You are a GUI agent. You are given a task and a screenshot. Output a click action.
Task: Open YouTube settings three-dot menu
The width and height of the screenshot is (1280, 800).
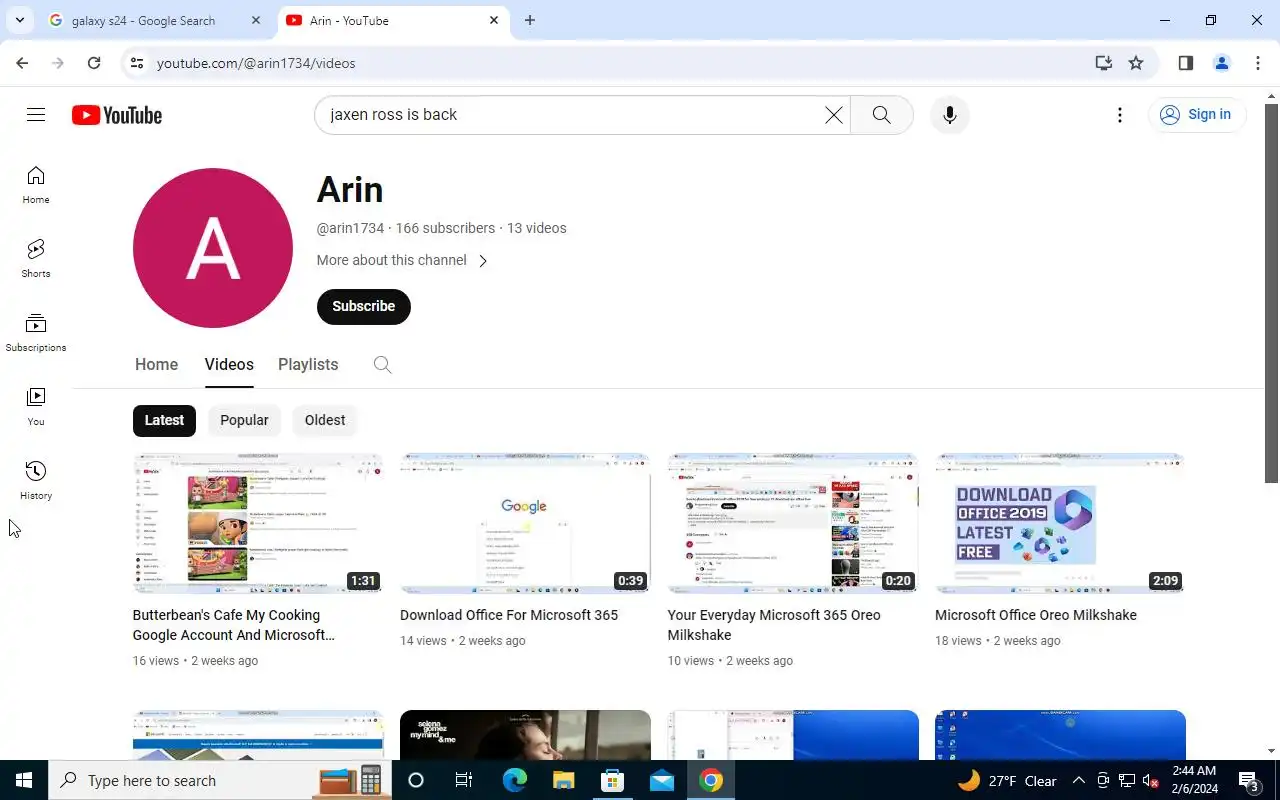point(1120,115)
